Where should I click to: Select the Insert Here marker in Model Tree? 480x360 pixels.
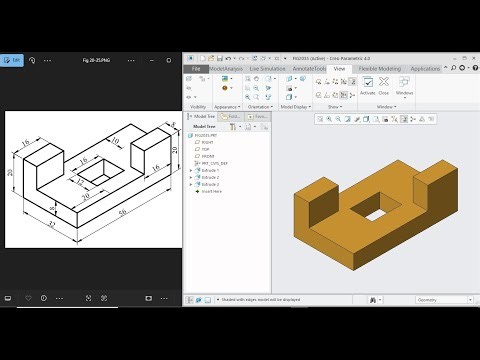pos(209,191)
